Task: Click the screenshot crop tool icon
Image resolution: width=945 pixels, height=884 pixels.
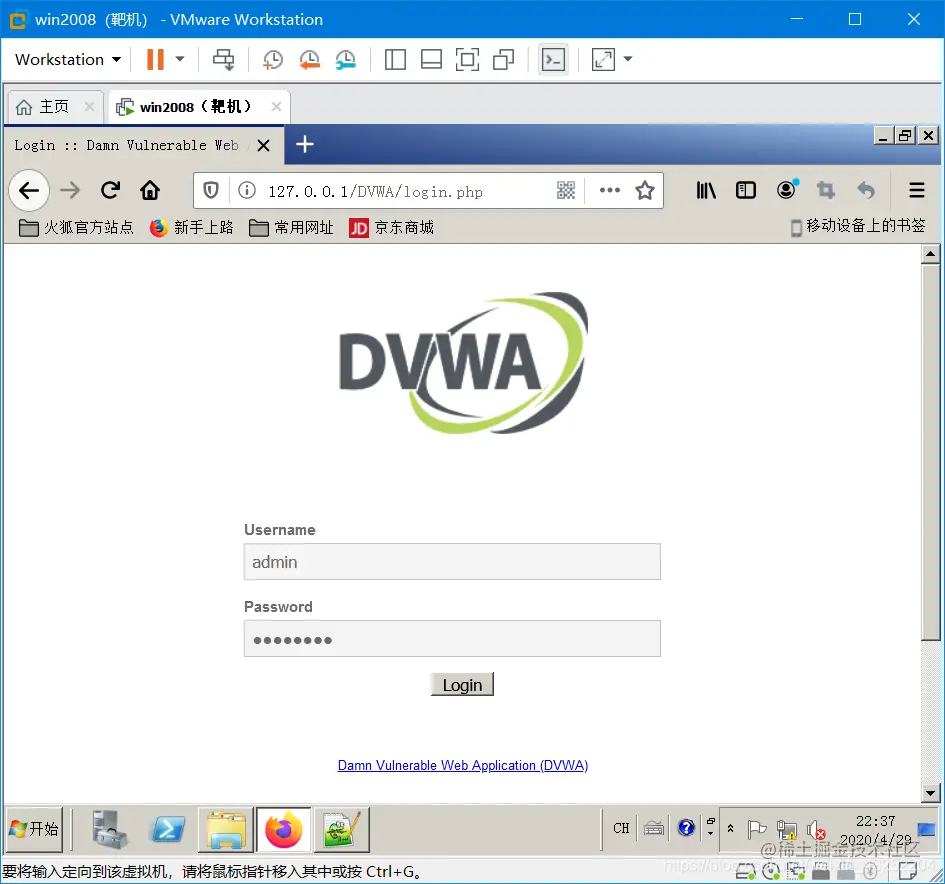Action: click(x=826, y=190)
